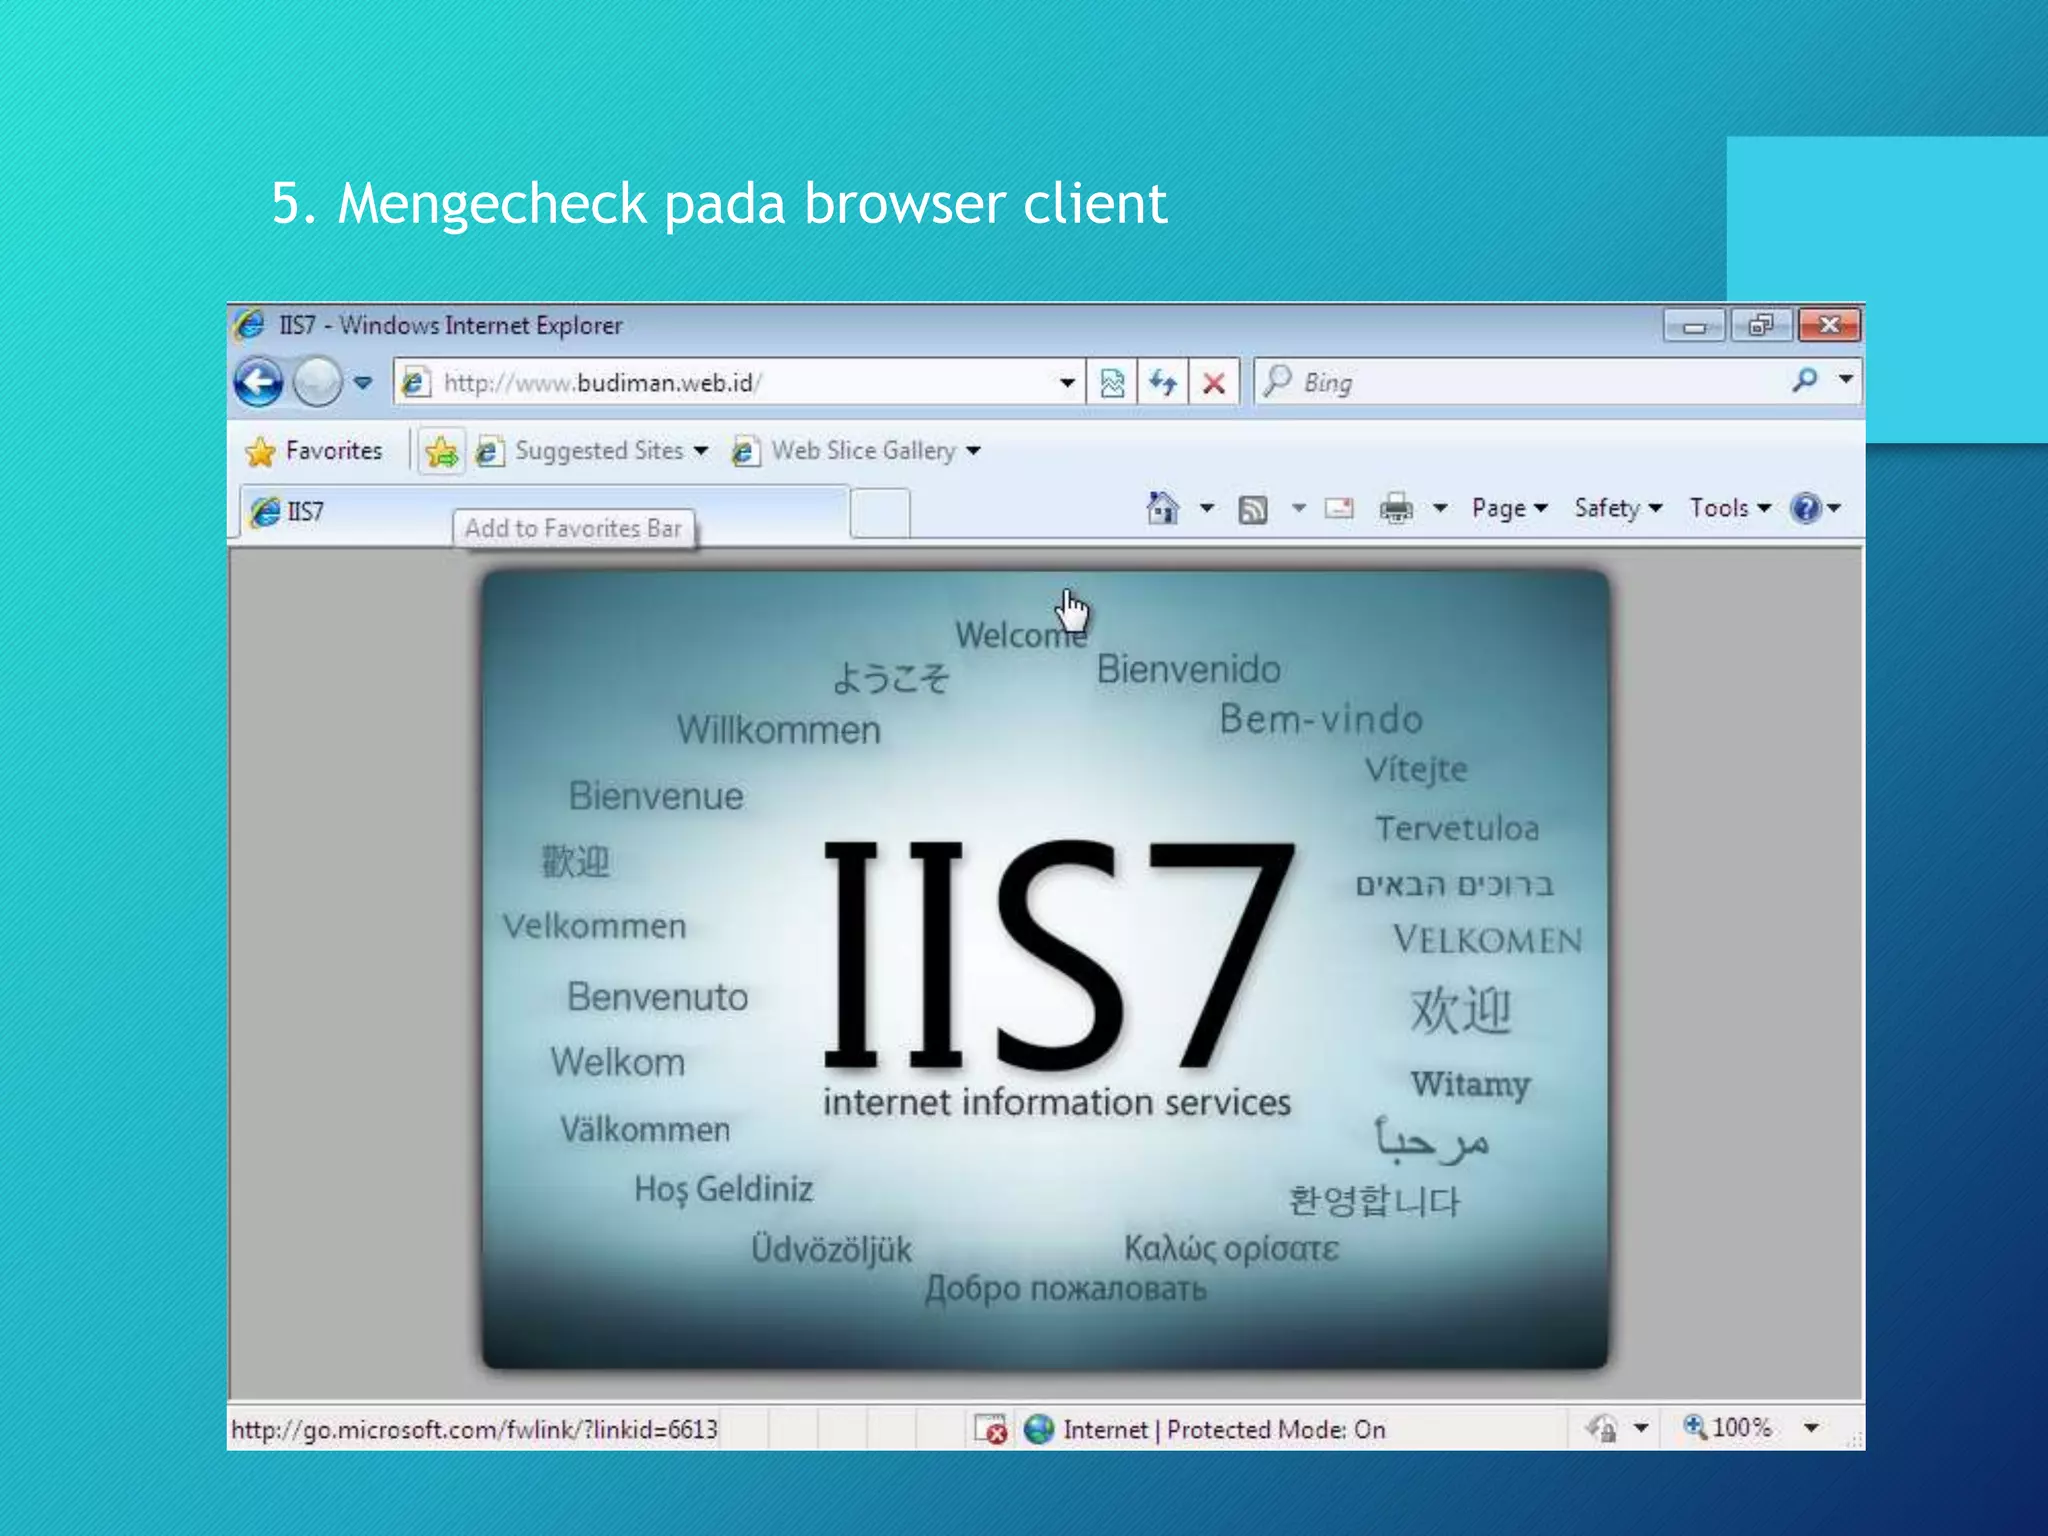Restore down the Internet Explorer window
This screenshot has height=1536, width=2048.
click(x=1760, y=326)
